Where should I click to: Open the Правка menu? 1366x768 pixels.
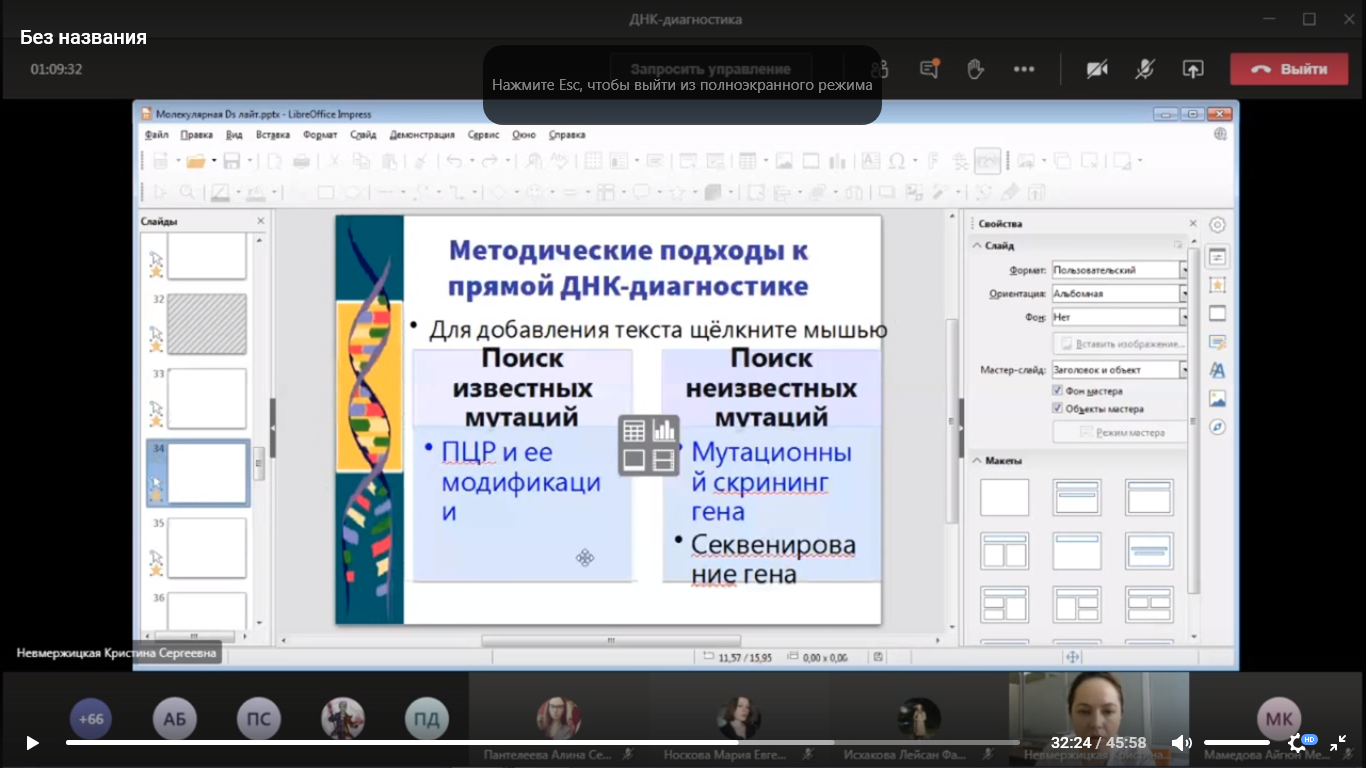[x=197, y=134]
